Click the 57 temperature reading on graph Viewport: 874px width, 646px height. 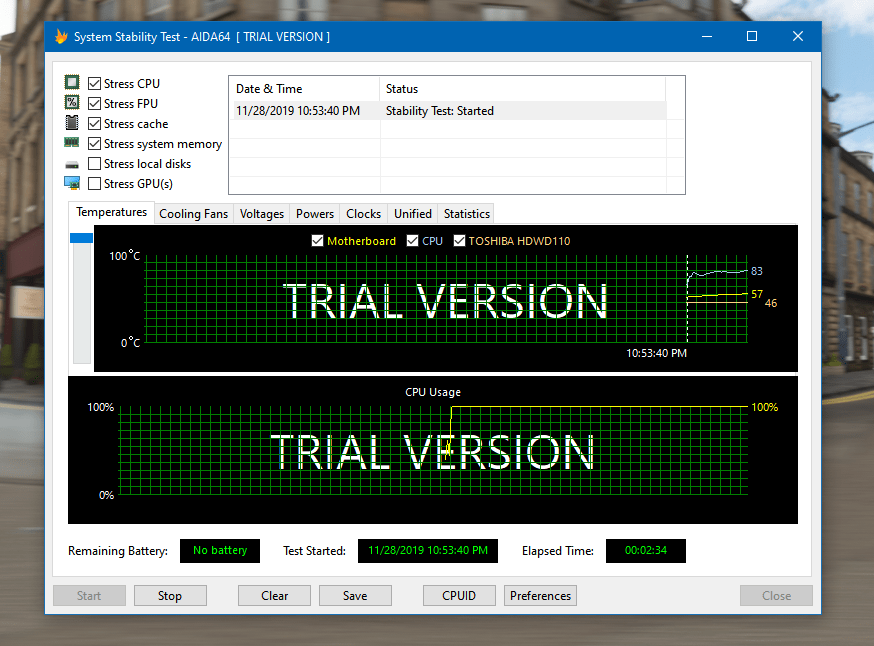[x=756, y=294]
